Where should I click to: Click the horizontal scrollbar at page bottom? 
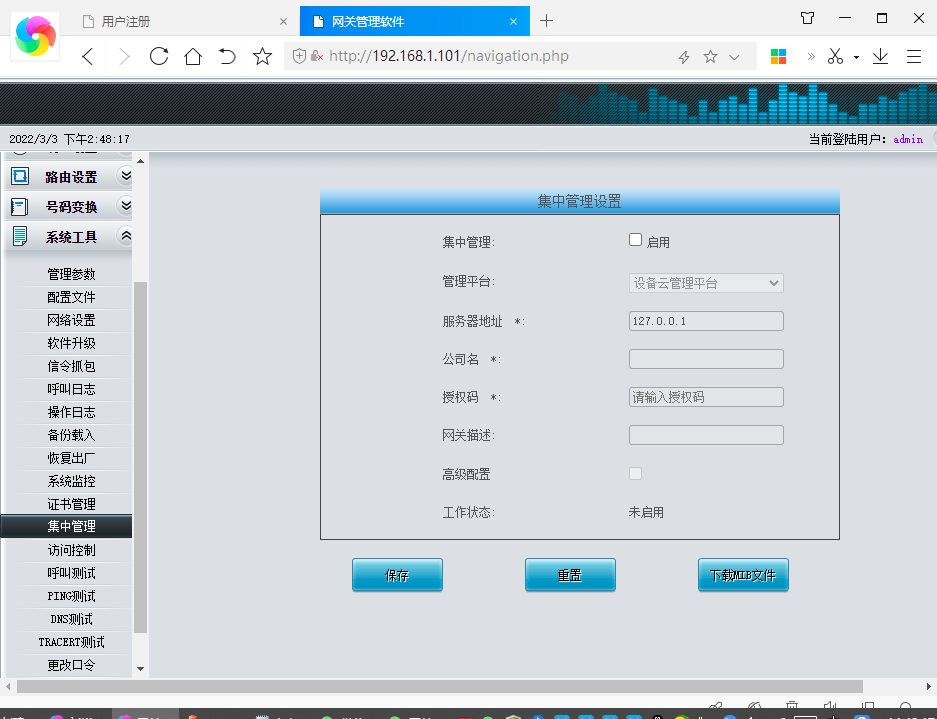tap(440, 686)
